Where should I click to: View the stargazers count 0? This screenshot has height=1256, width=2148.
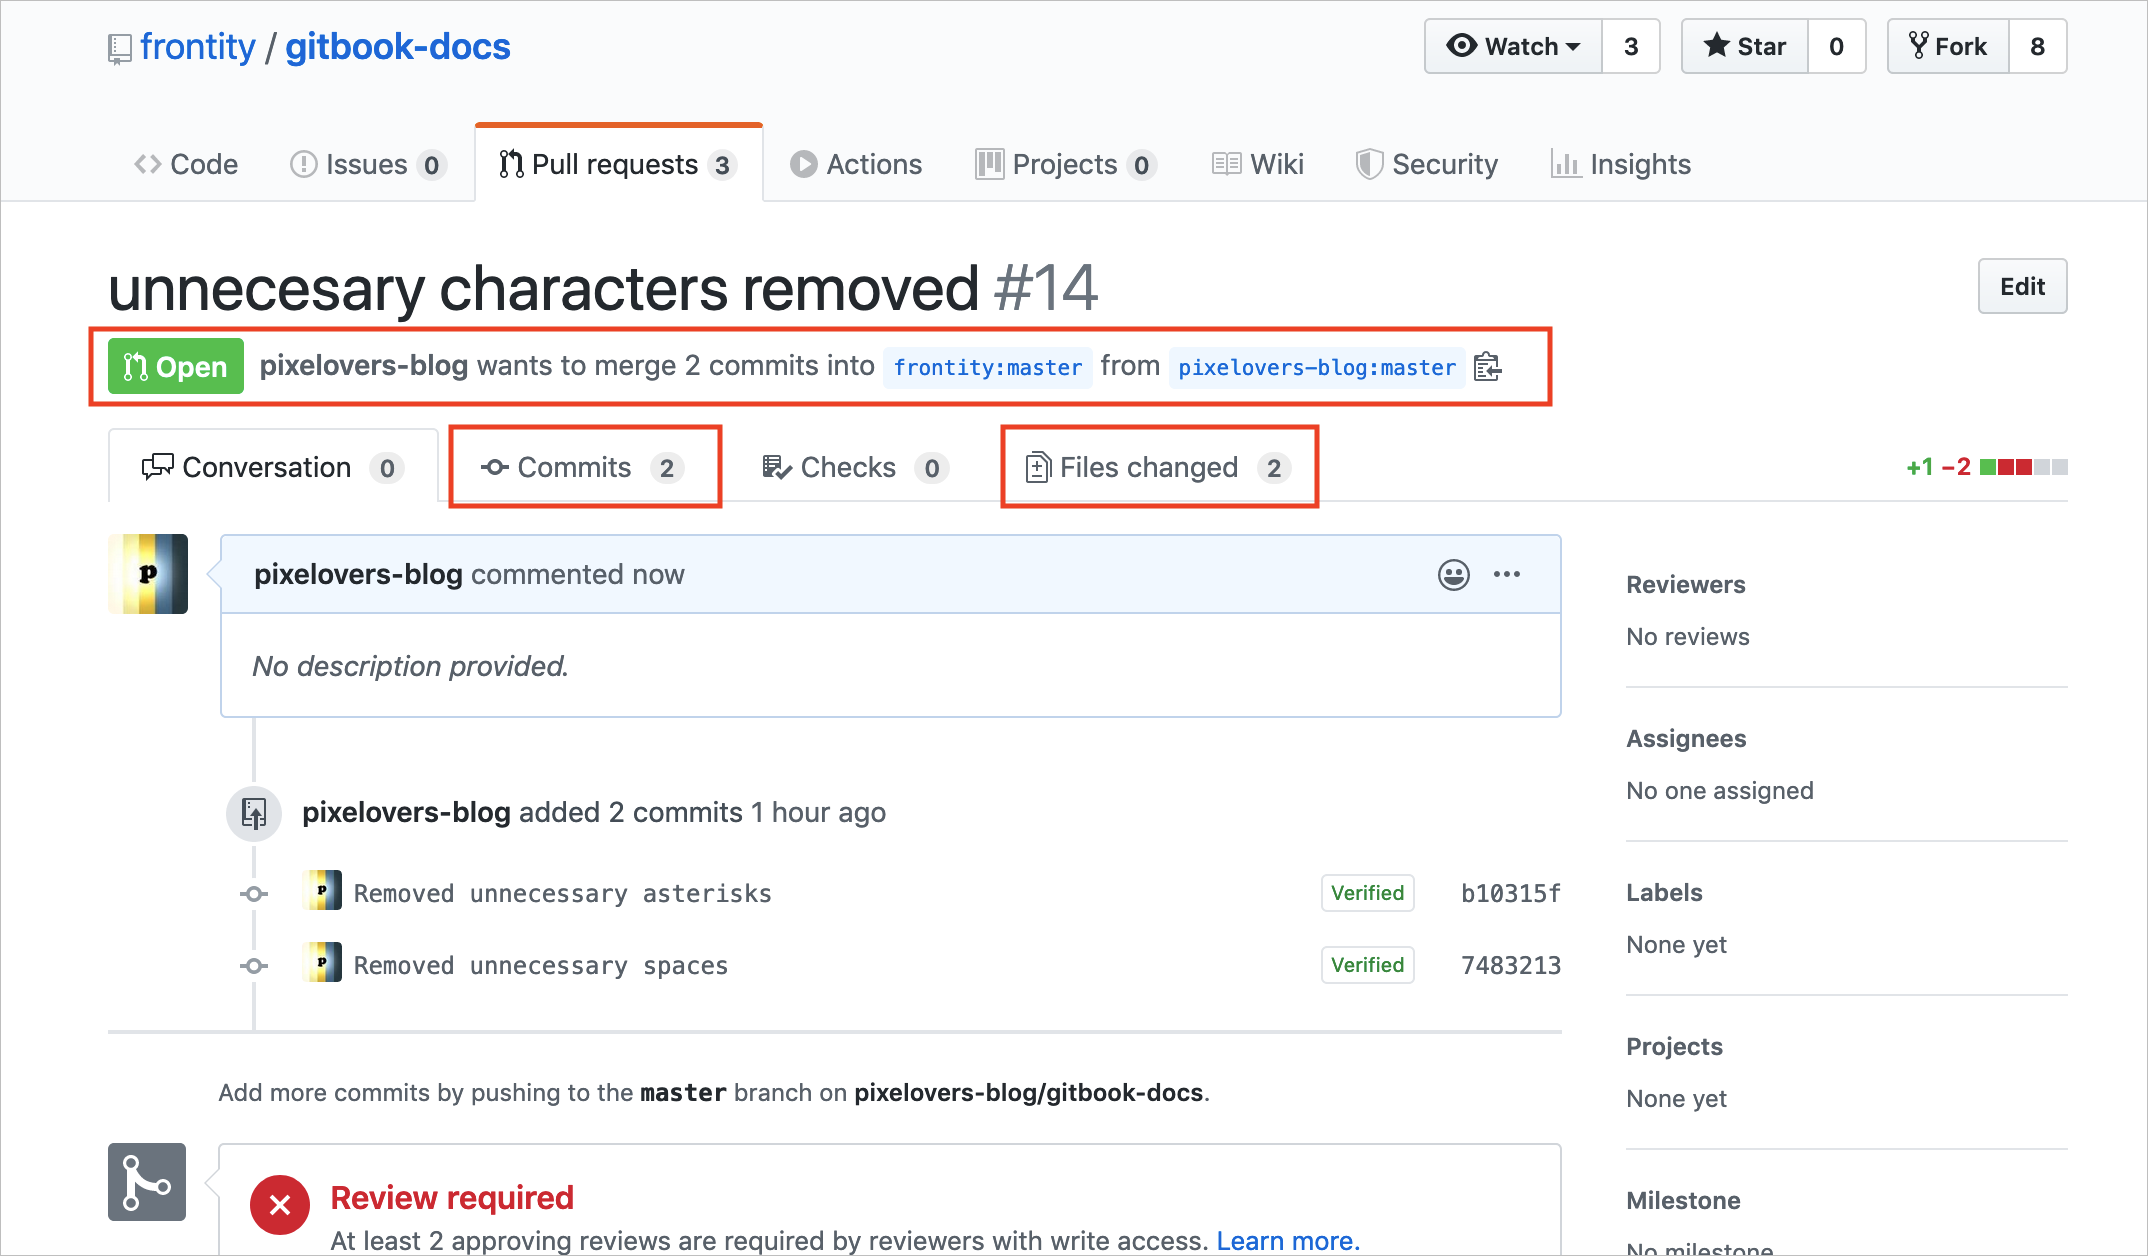pyautogui.click(x=1836, y=46)
